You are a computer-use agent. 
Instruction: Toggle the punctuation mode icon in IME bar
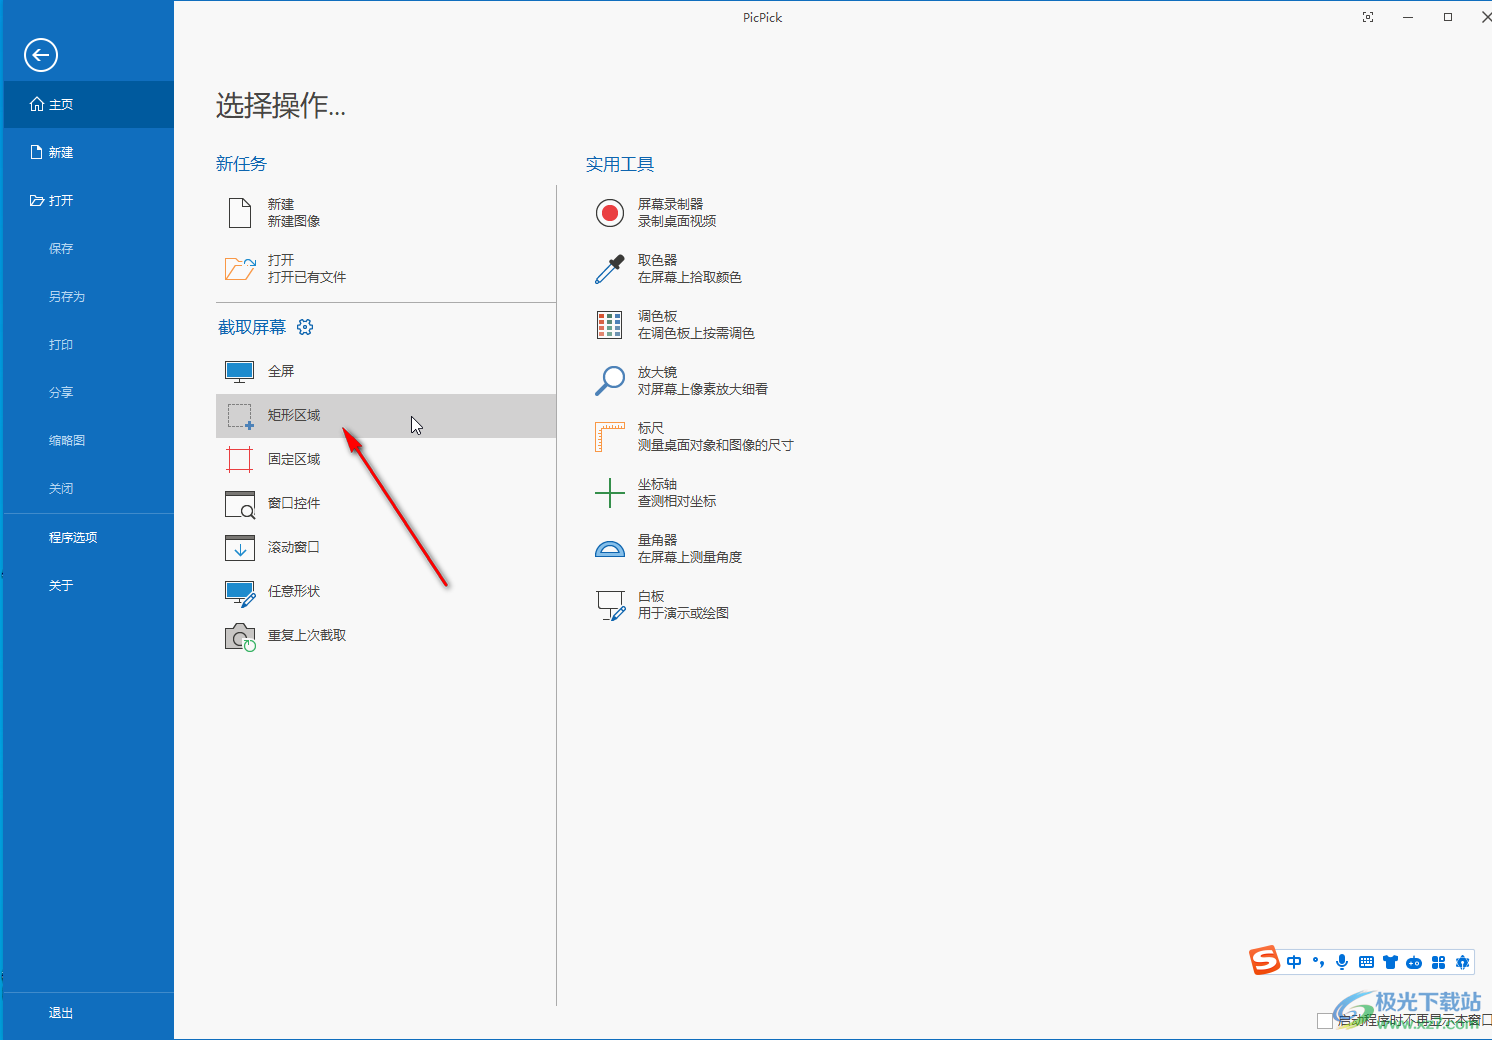point(1318,962)
